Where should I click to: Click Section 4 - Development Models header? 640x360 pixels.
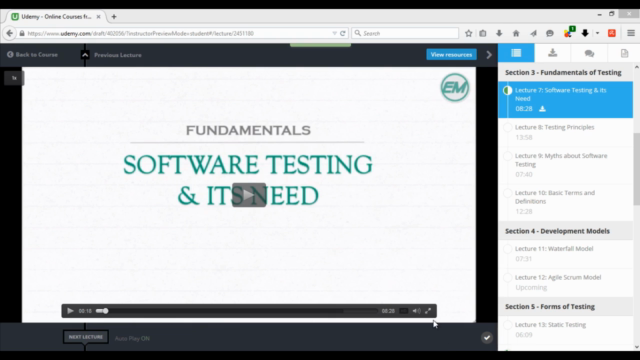point(565,231)
